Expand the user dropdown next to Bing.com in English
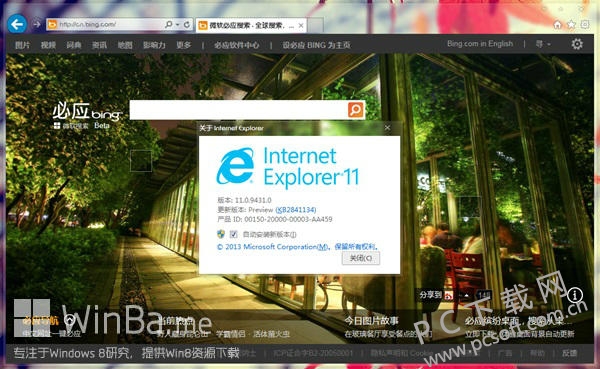Image resolution: width=600 pixels, height=369 pixels. point(543,44)
